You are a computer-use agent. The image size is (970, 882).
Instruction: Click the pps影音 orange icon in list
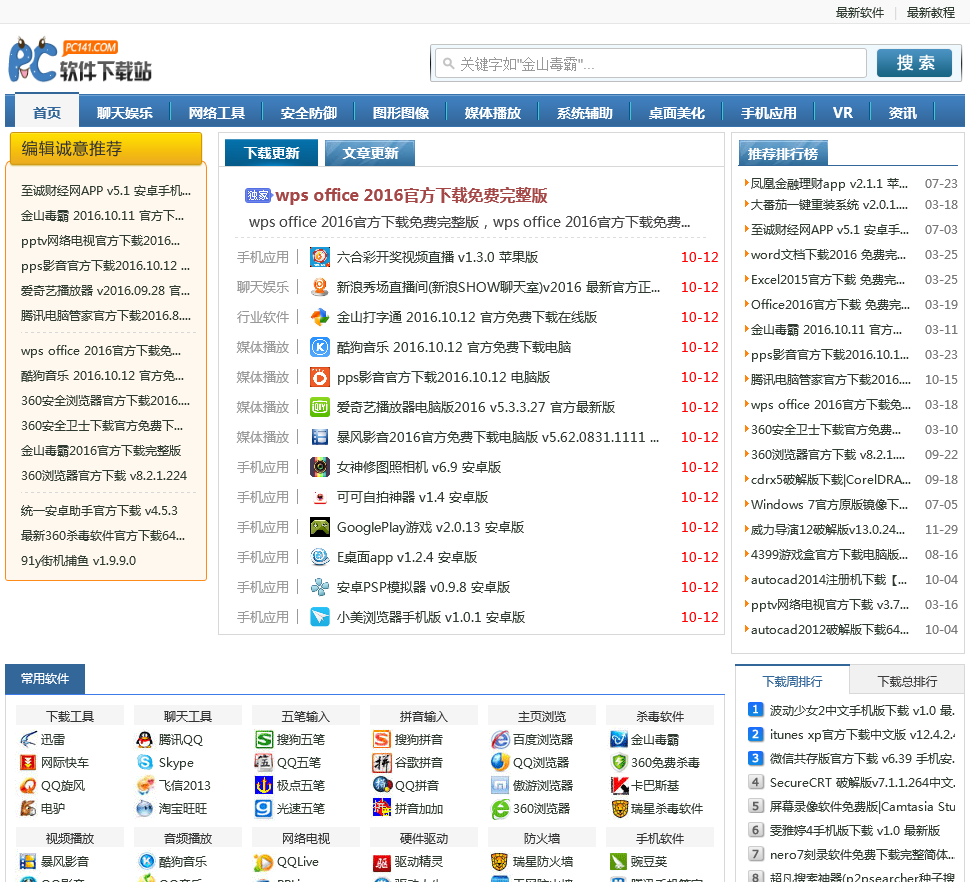coord(320,377)
